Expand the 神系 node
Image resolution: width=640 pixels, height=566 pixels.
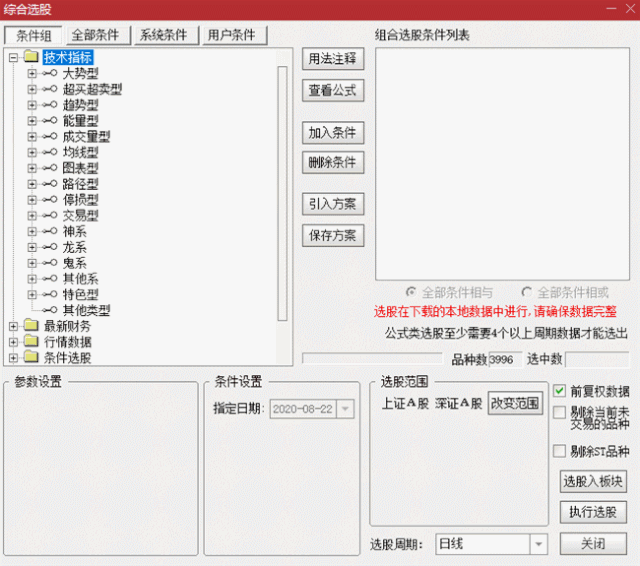[x=32, y=231]
